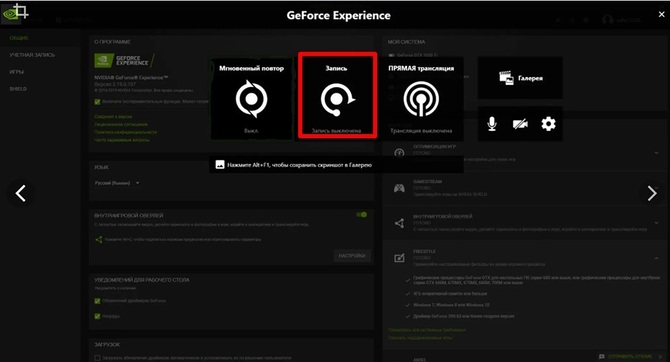
Task: Open the Галерея gallery button
Action: click(520, 78)
